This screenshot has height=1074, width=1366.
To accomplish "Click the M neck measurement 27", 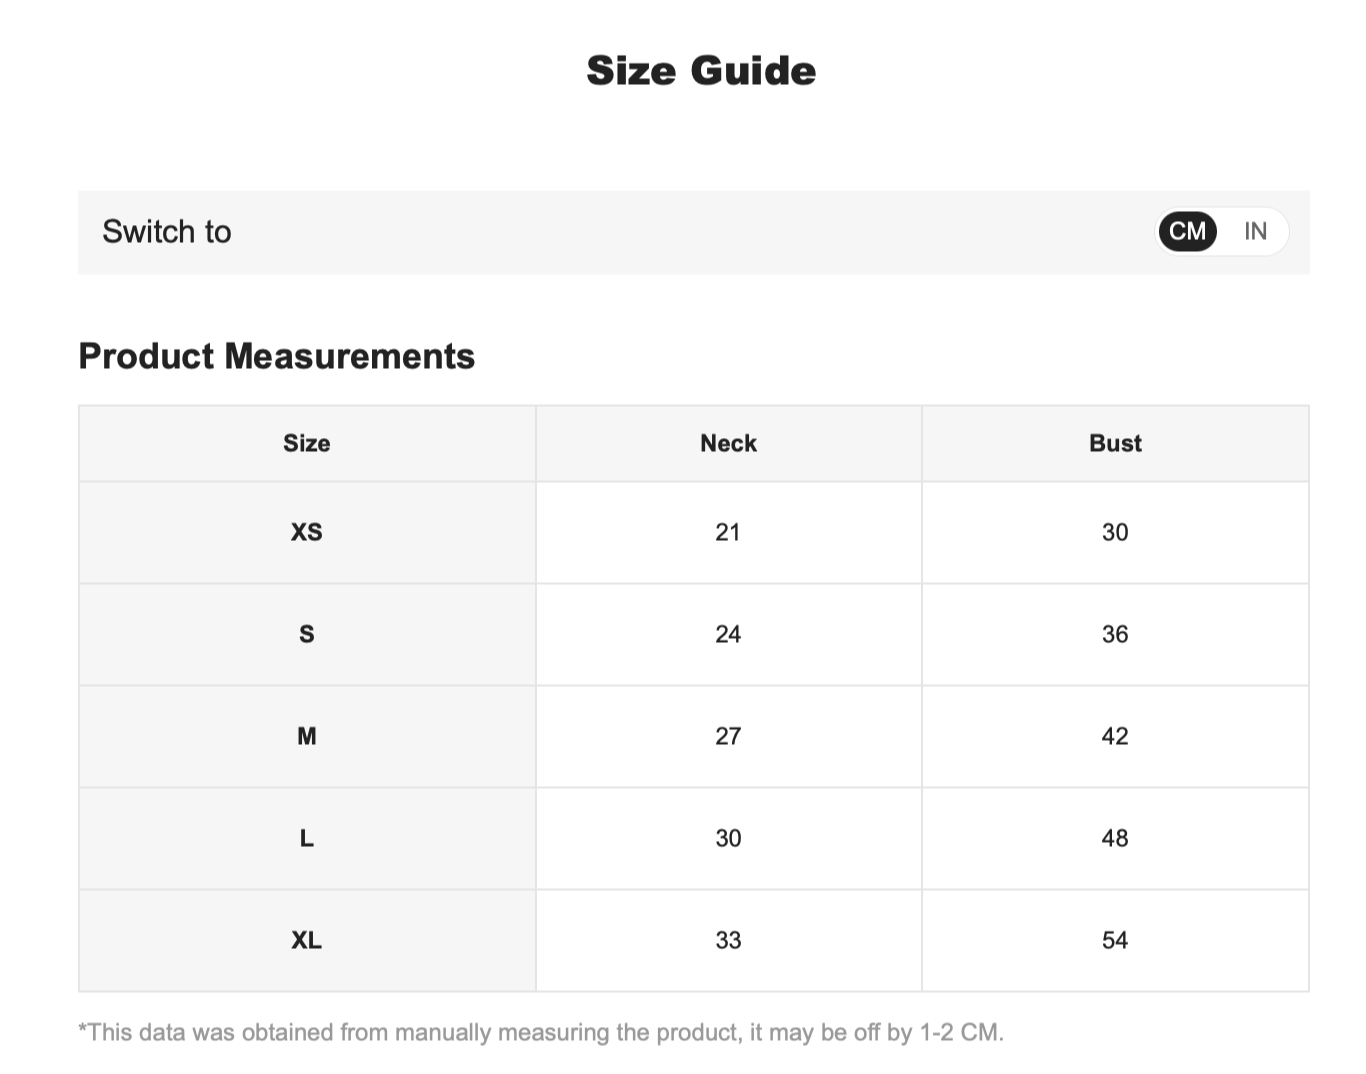I will pyautogui.click(x=728, y=736).
